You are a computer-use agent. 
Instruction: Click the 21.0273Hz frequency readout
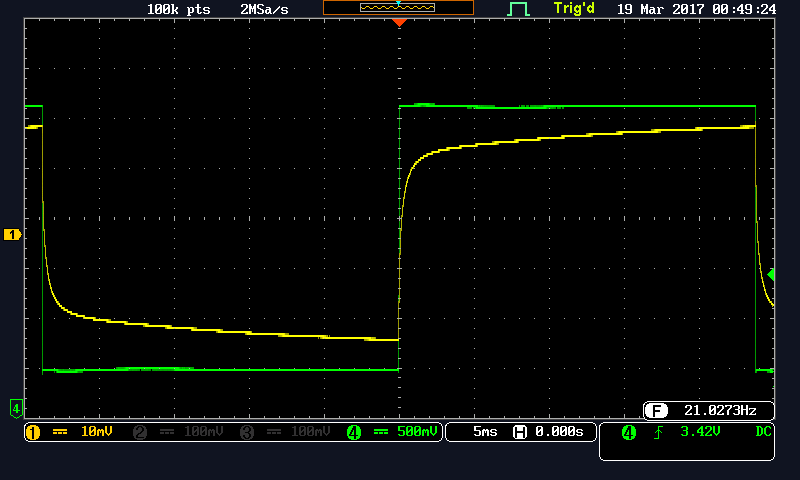pos(720,410)
